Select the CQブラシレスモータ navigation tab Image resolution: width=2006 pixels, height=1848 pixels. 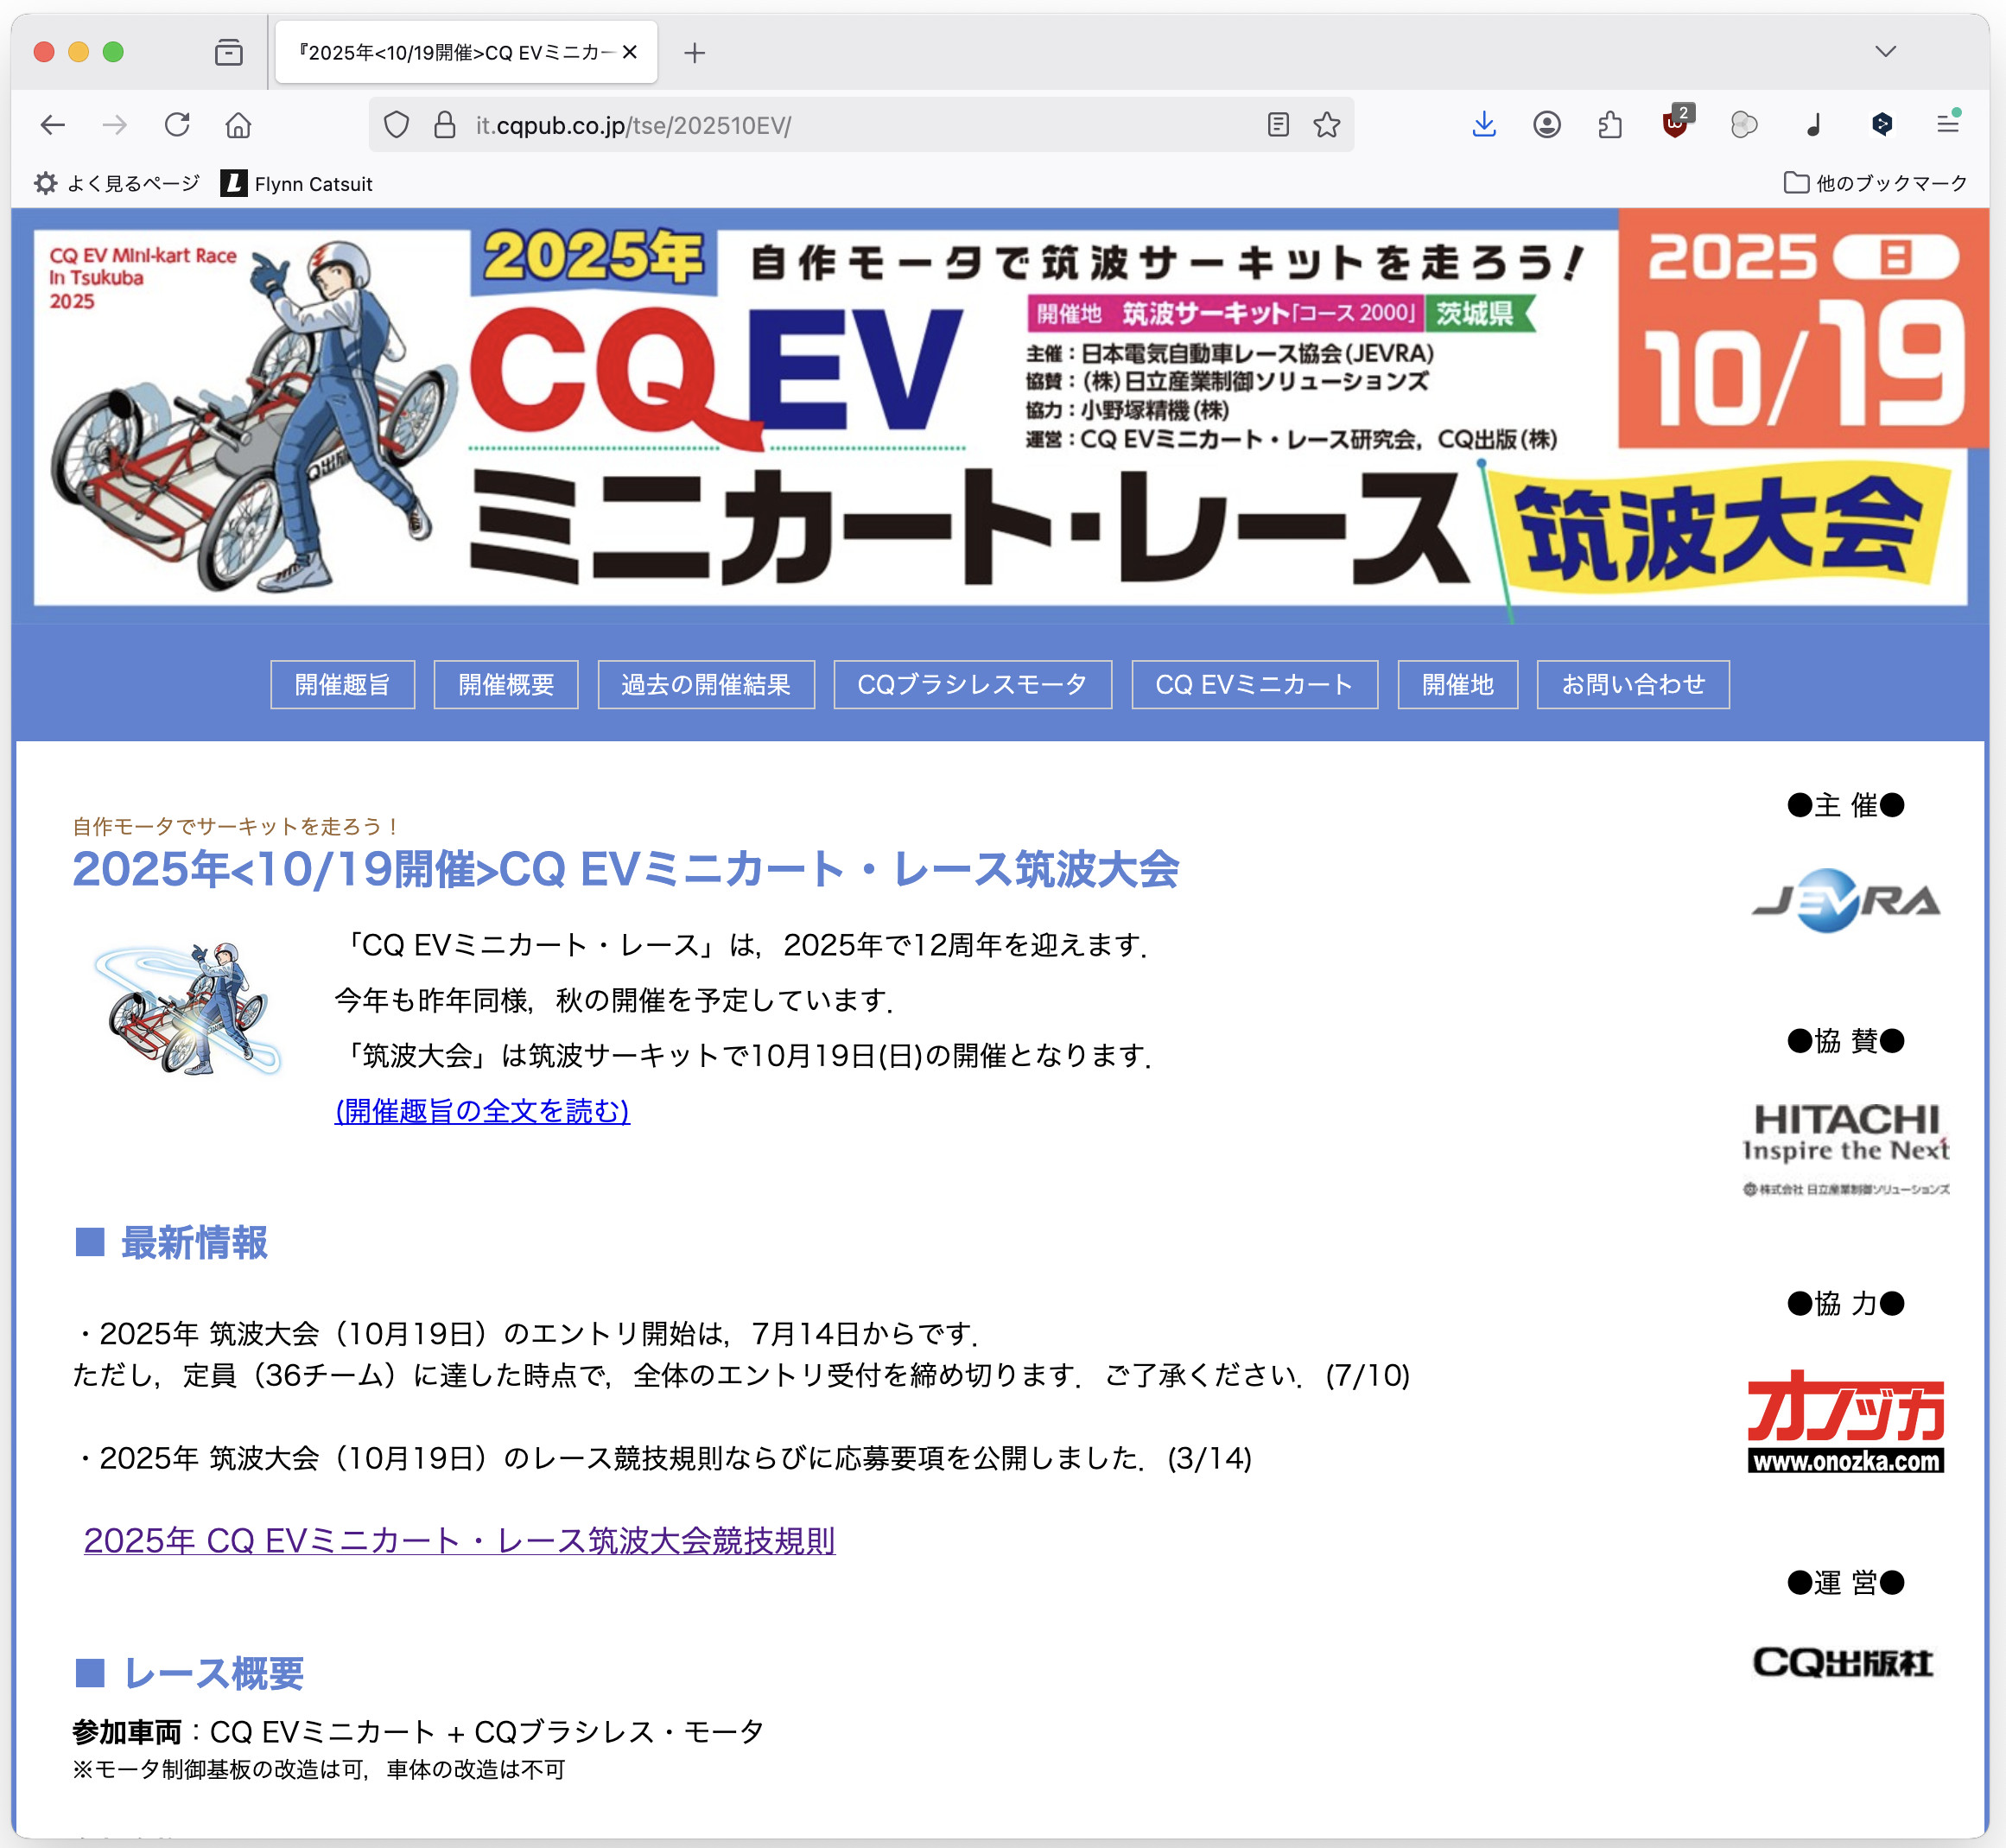(972, 684)
